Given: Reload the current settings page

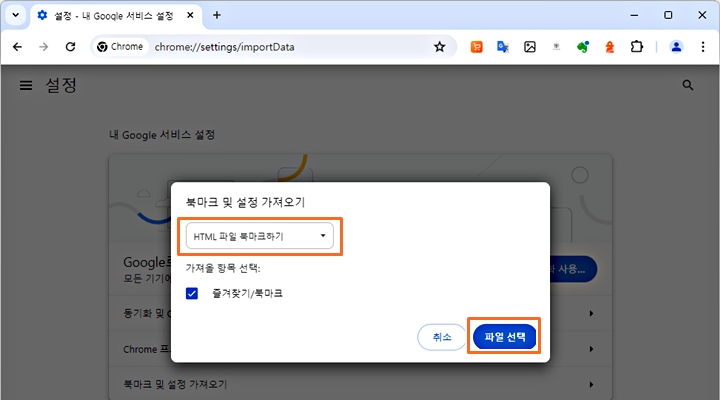Looking at the screenshot, I should pos(70,47).
